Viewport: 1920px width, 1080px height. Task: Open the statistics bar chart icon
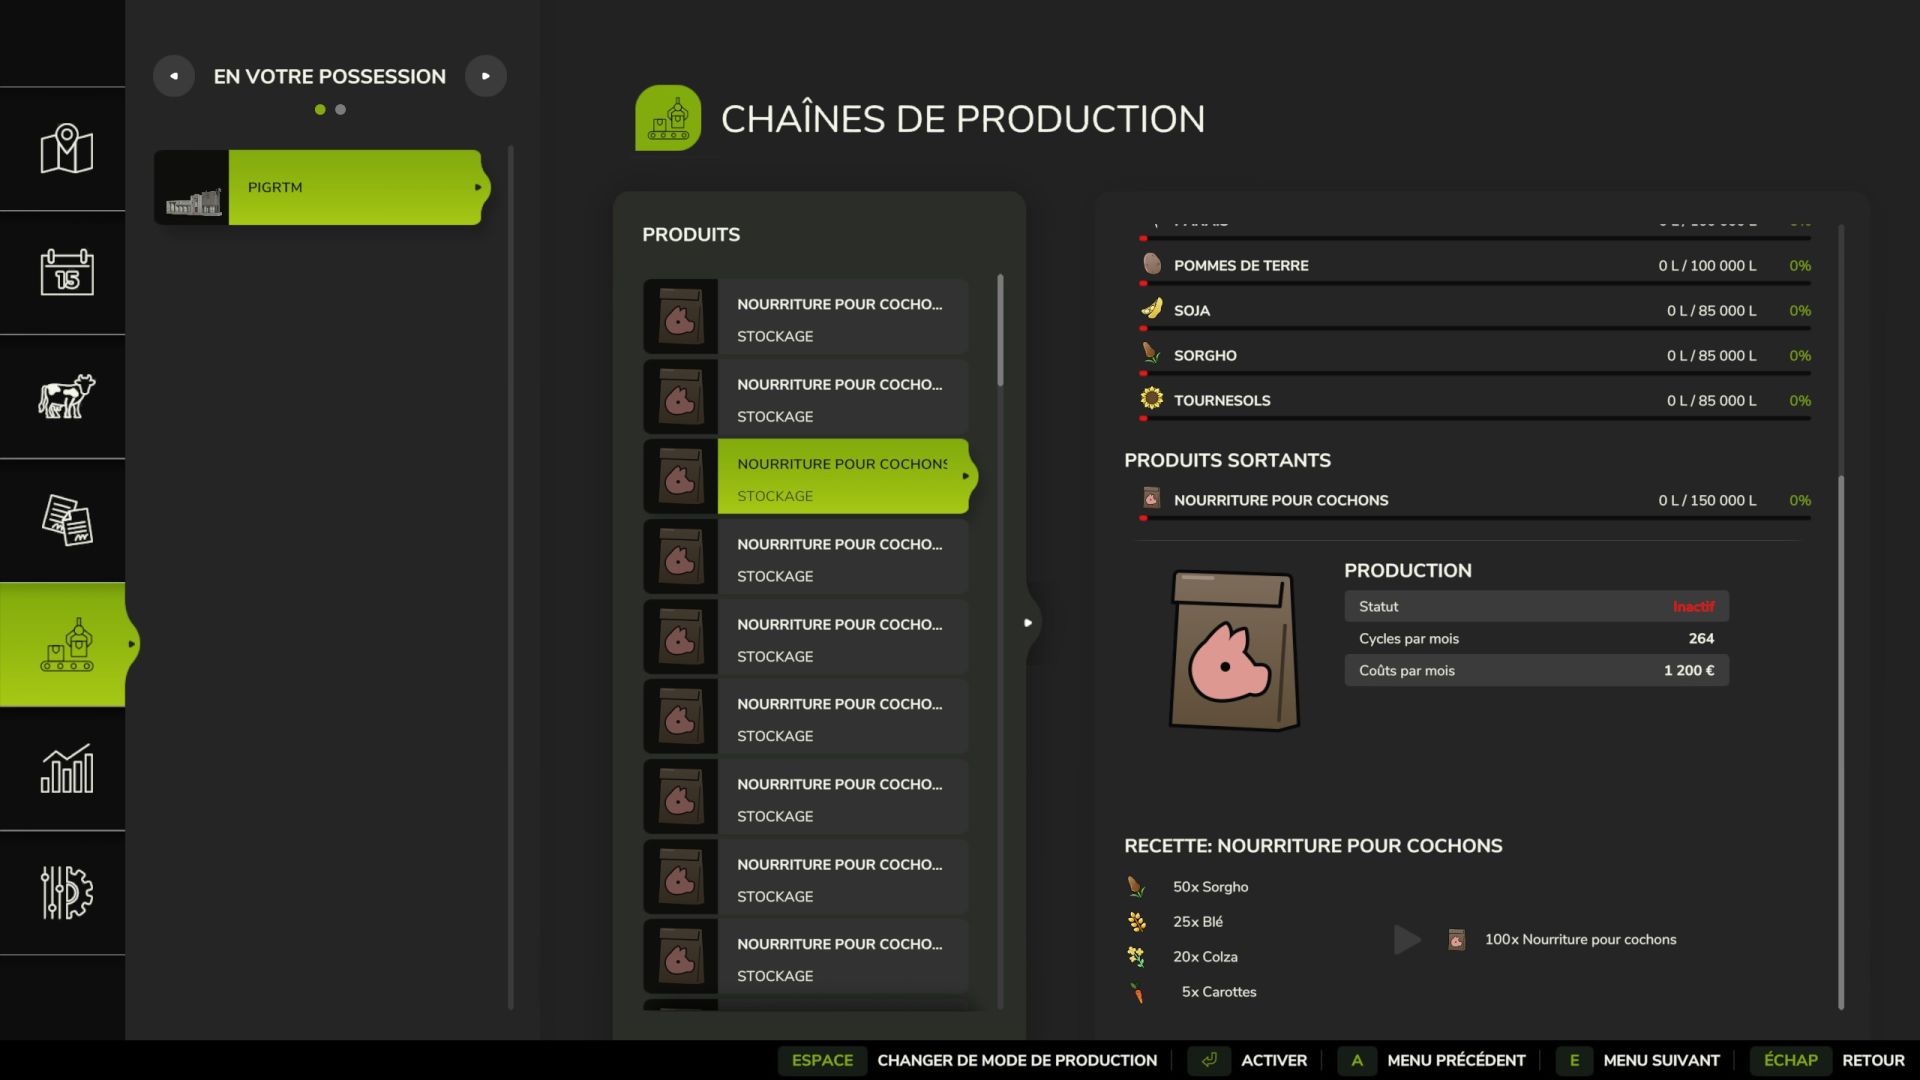[66, 769]
